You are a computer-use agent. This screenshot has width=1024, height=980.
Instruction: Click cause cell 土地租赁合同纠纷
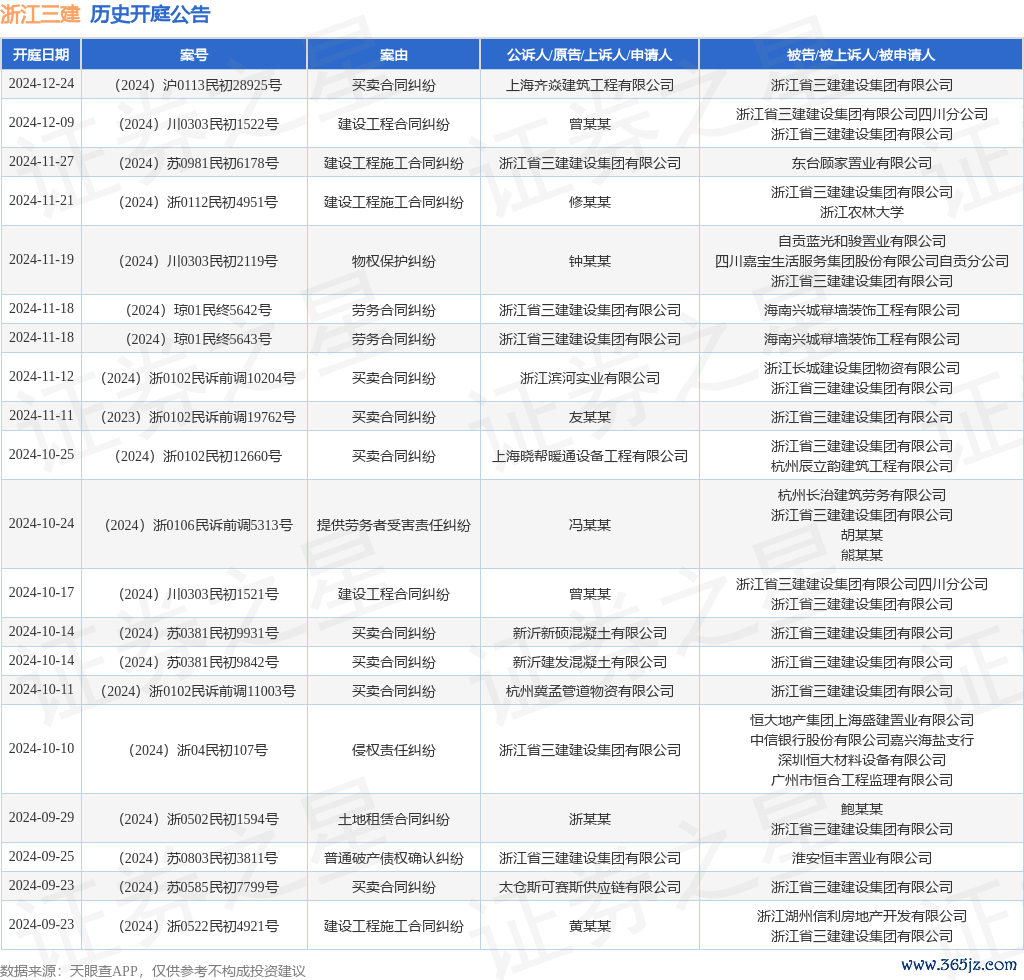click(x=394, y=819)
